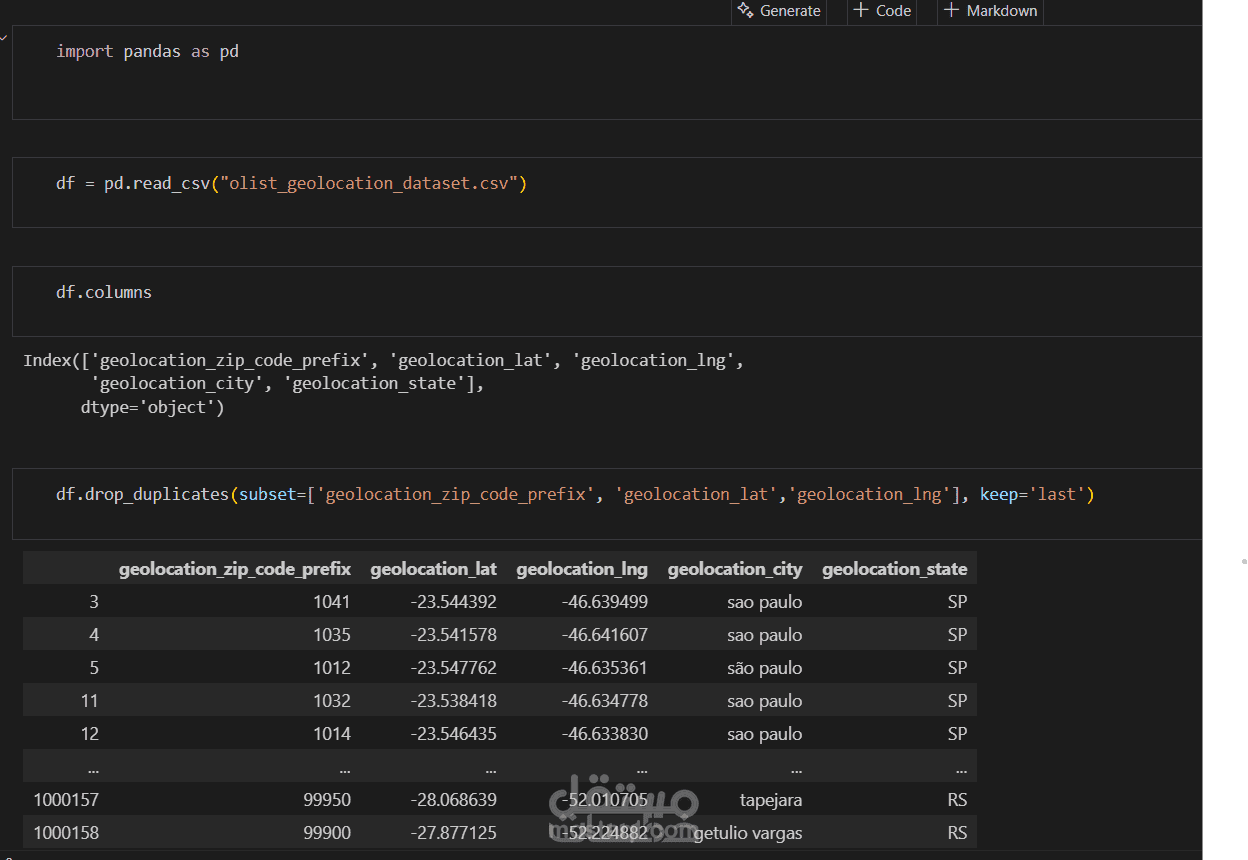Select row index 3 in the output table
This screenshot has height=860, width=1248.
(93, 602)
